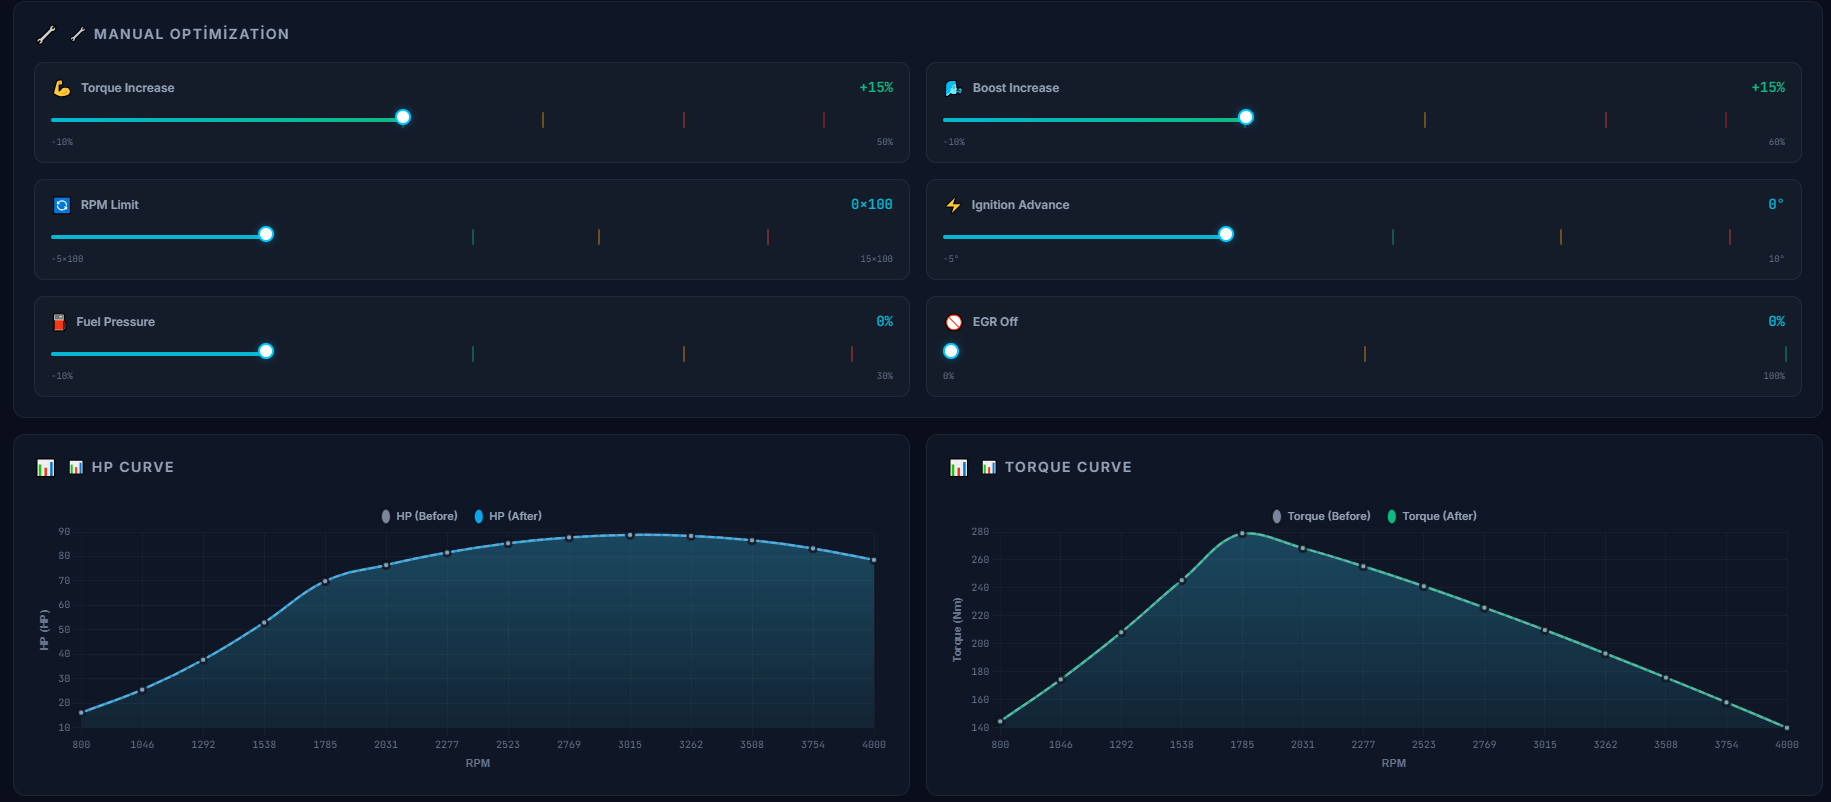1831x802 pixels.
Task: Toggle HP (After) series in legend
Action: (x=508, y=516)
